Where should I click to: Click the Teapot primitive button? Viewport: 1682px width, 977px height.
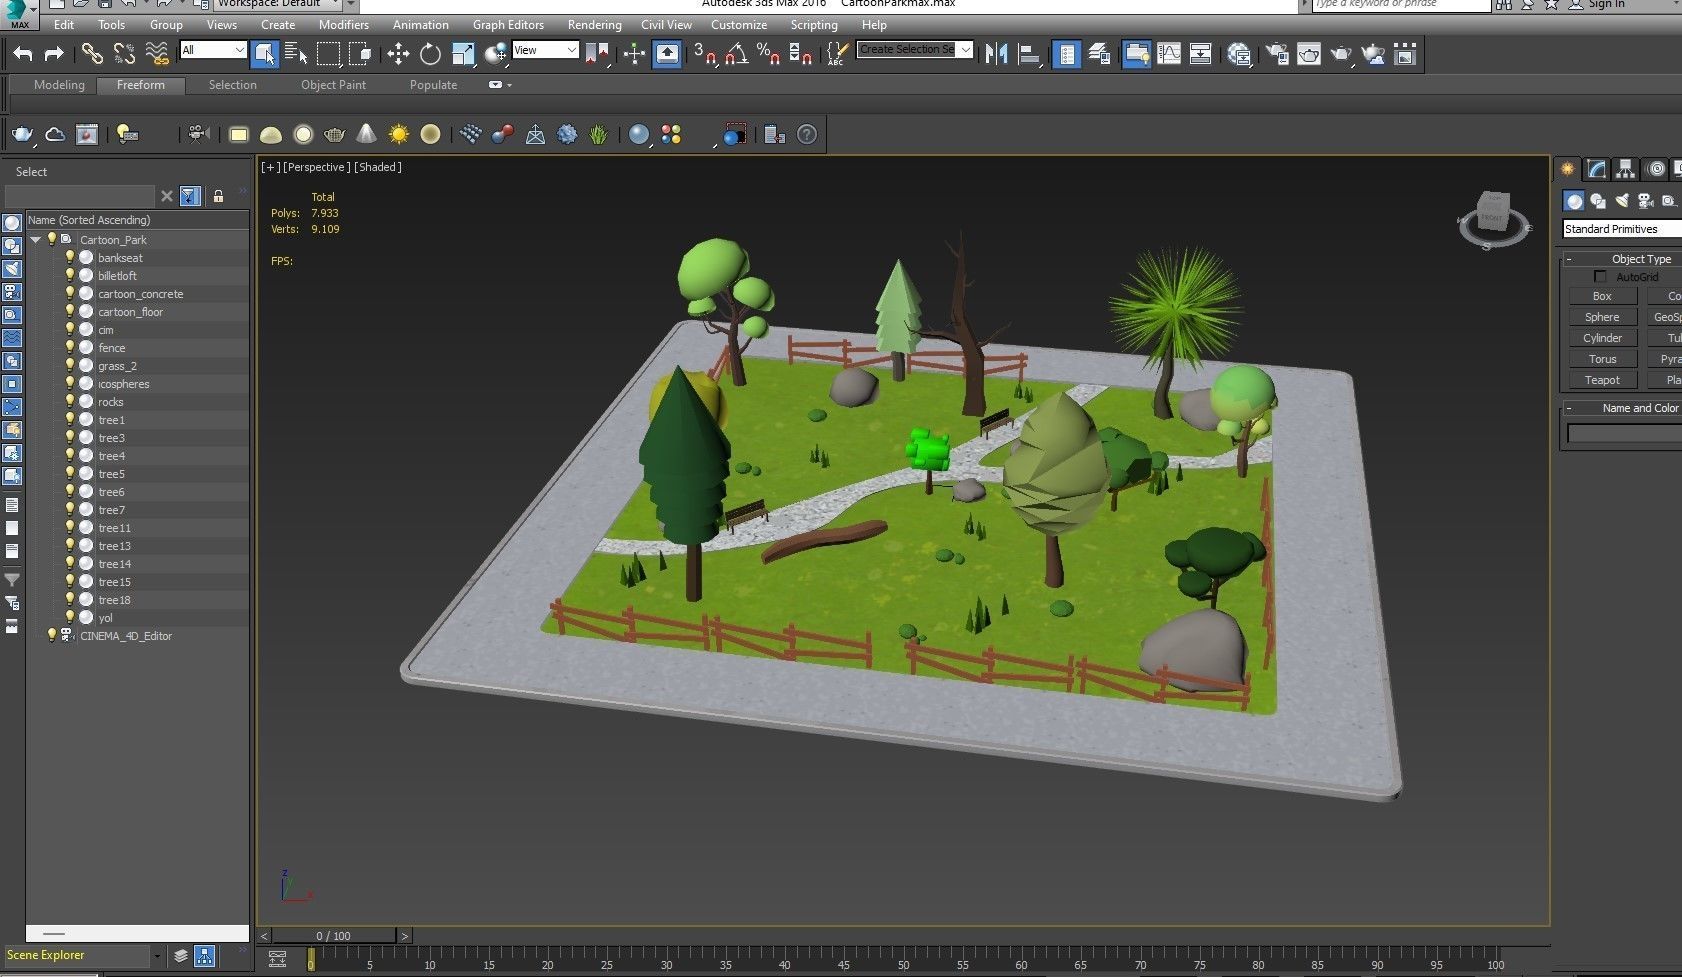tap(1602, 380)
